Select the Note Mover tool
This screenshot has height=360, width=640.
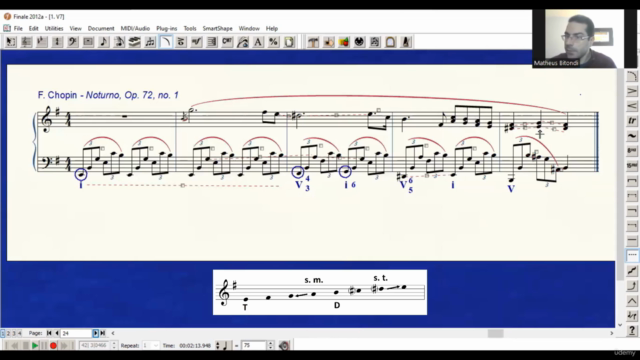click(329, 42)
